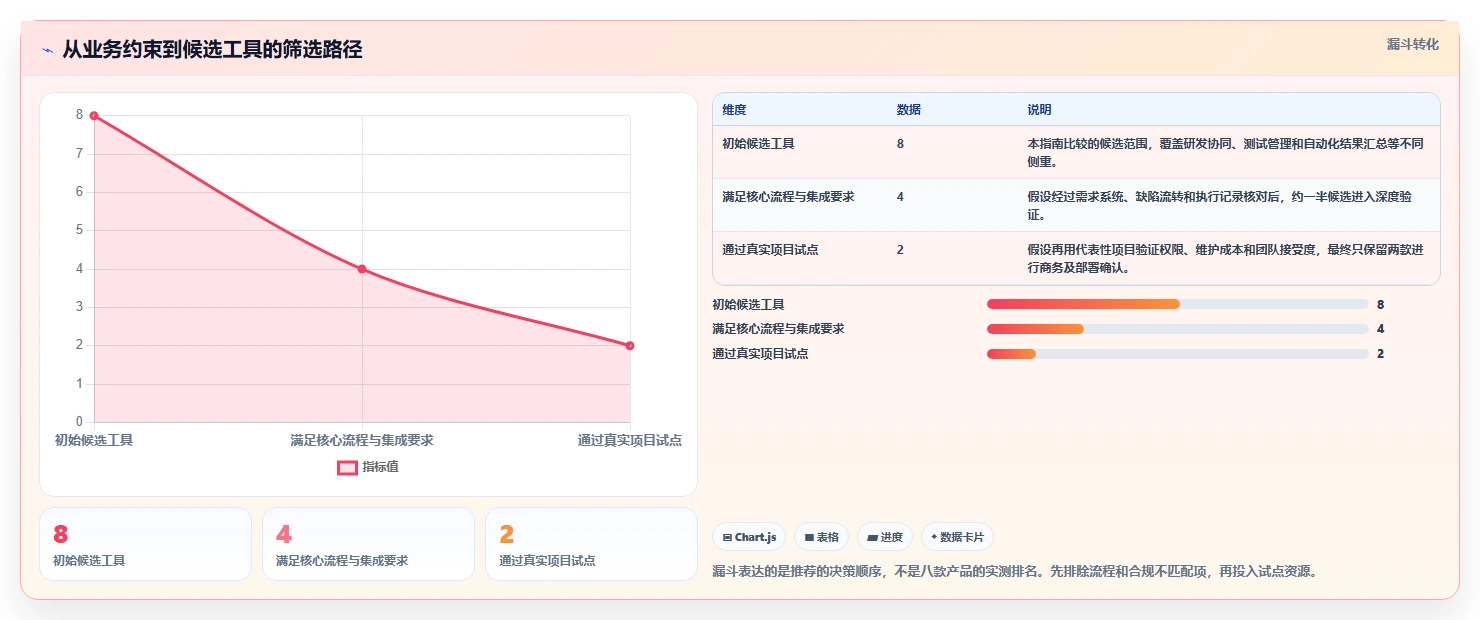Image resolution: width=1480 pixels, height=620 pixels.
Task: Click the x-axis label 初始候选工具
Action: pos(94,440)
